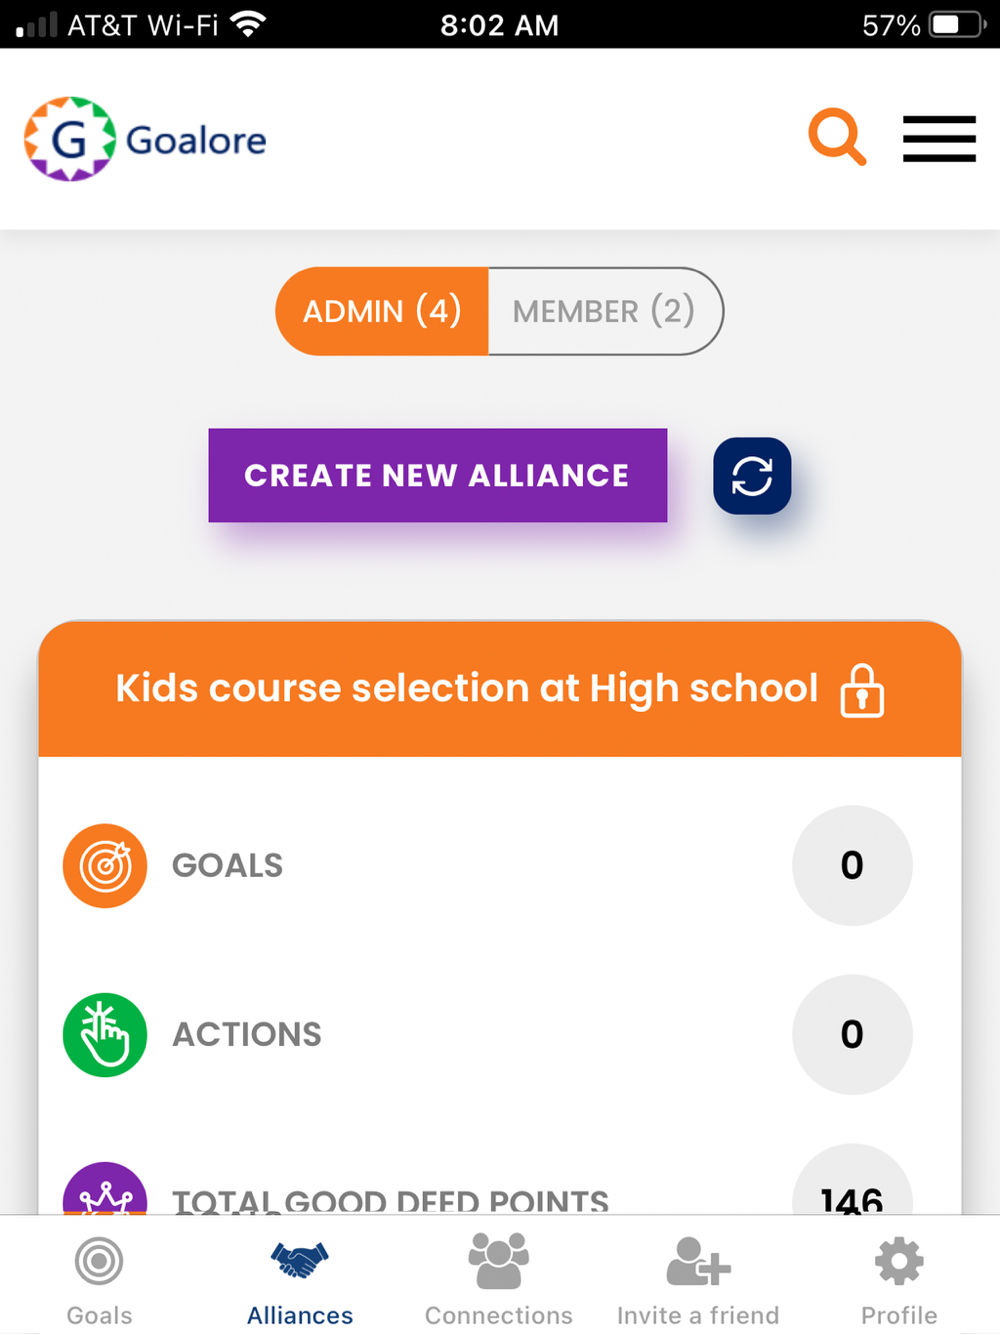The height and width of the screenshot is (1334, 1000).
Task: Tap the lock icon on the alliance card
Action: click(x=862, y=690)
